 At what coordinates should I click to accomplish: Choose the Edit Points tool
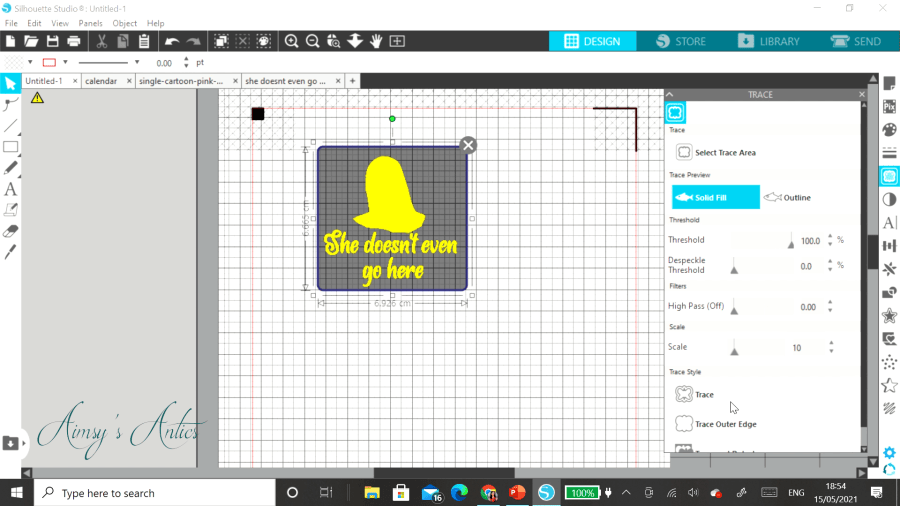[10, 104]
